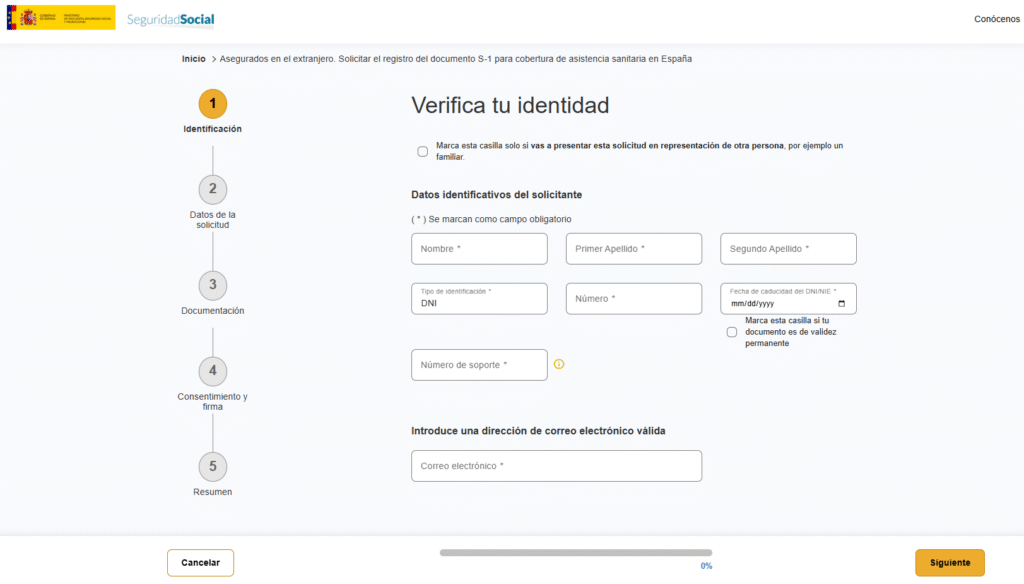Check the casilla for representación de otra persona
The height and width of the screenshot is (584, 1024).
tap(423, 150)
